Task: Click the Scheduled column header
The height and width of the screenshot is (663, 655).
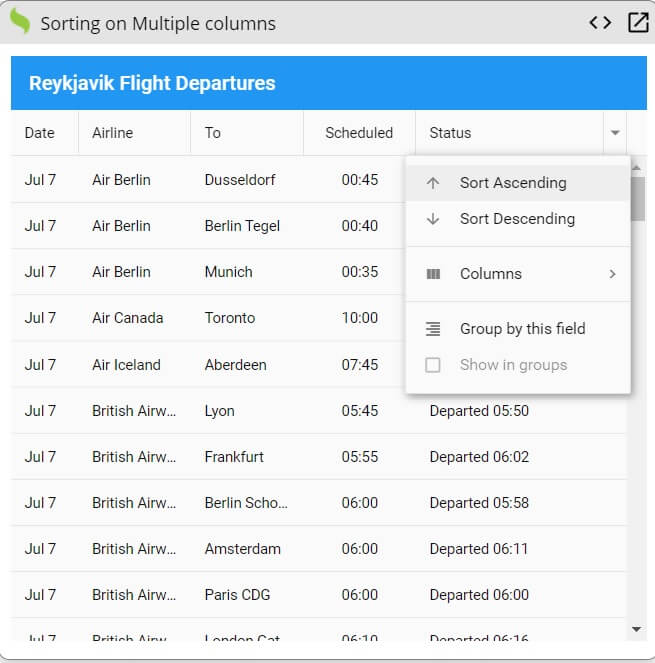Action: 359,133
